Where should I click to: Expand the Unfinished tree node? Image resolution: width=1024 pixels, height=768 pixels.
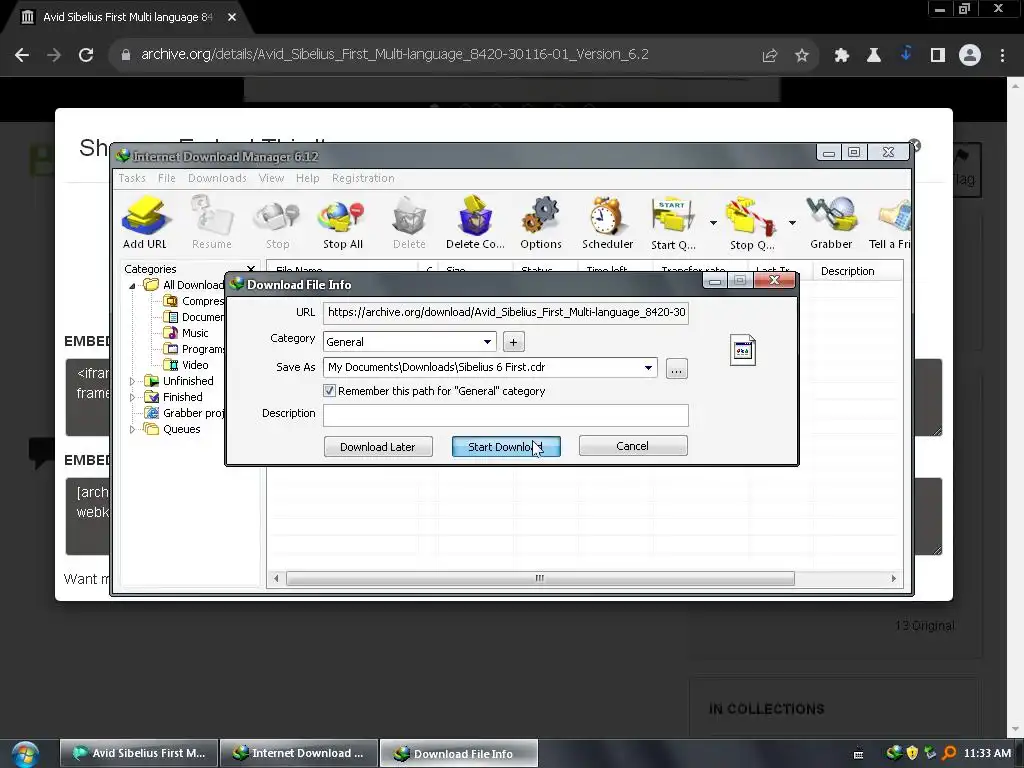pos(132,381)
